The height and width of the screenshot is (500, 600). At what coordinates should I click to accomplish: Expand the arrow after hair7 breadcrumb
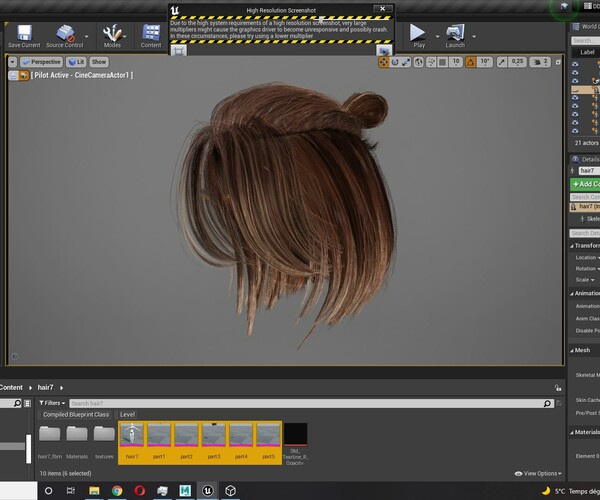point(61,388)
